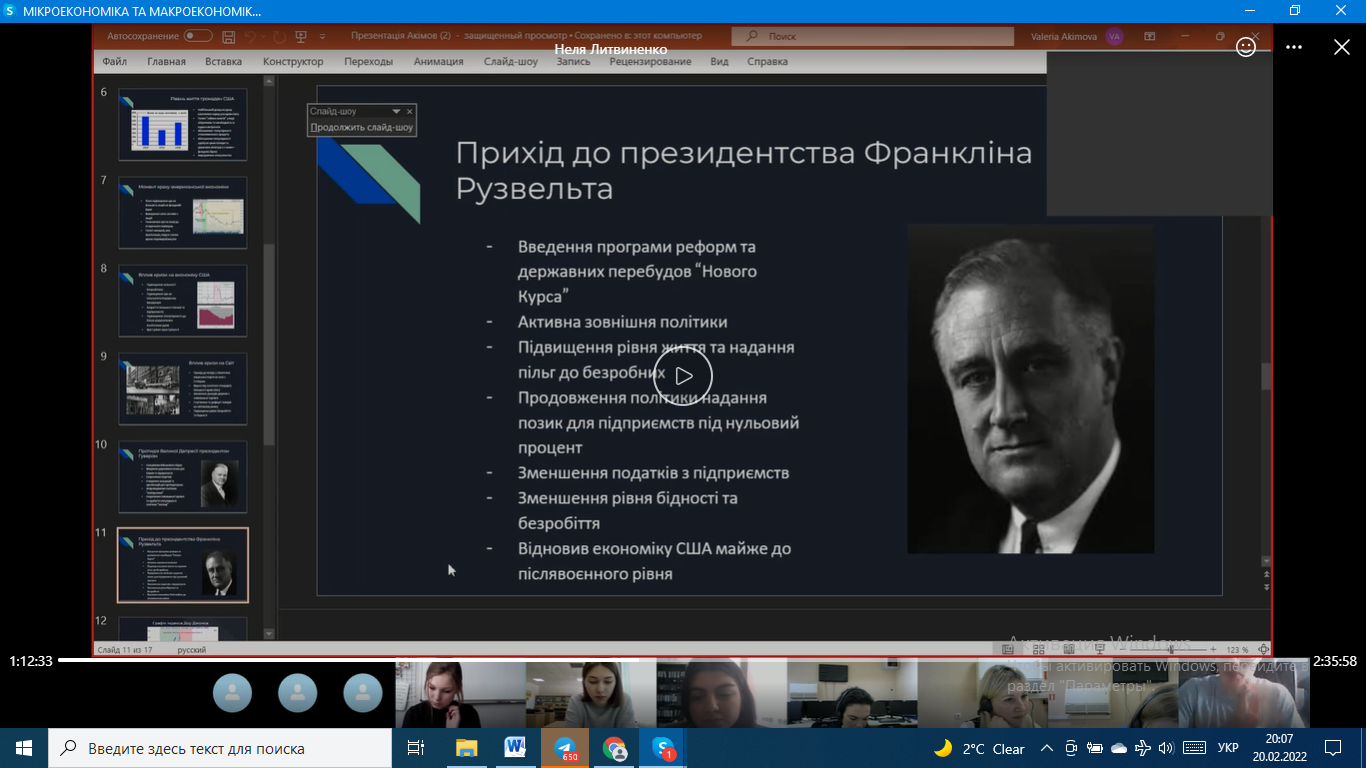The height and width of the screenshot is (768, 1366).
Task: Click the OneDrive cloud tray icon
Action: point(1119,748)
